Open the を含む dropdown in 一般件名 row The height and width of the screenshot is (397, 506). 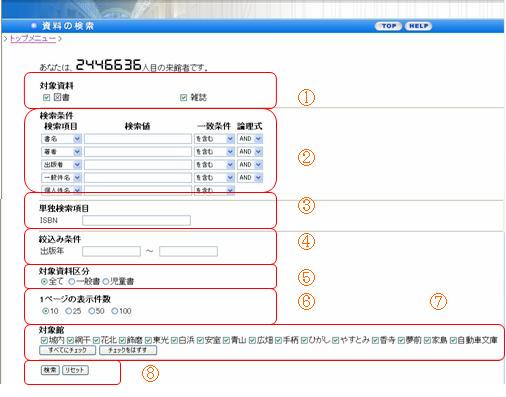(x=214, y=178)
